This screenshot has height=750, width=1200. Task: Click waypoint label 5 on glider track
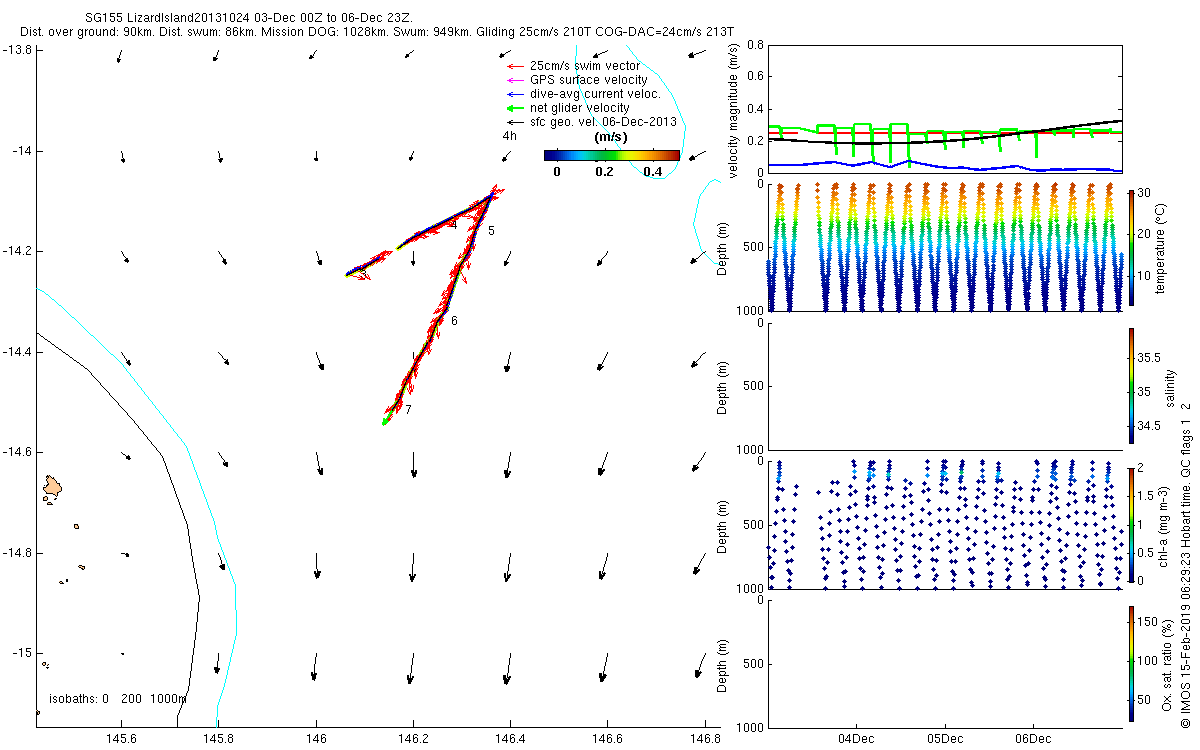click(491, 231)
